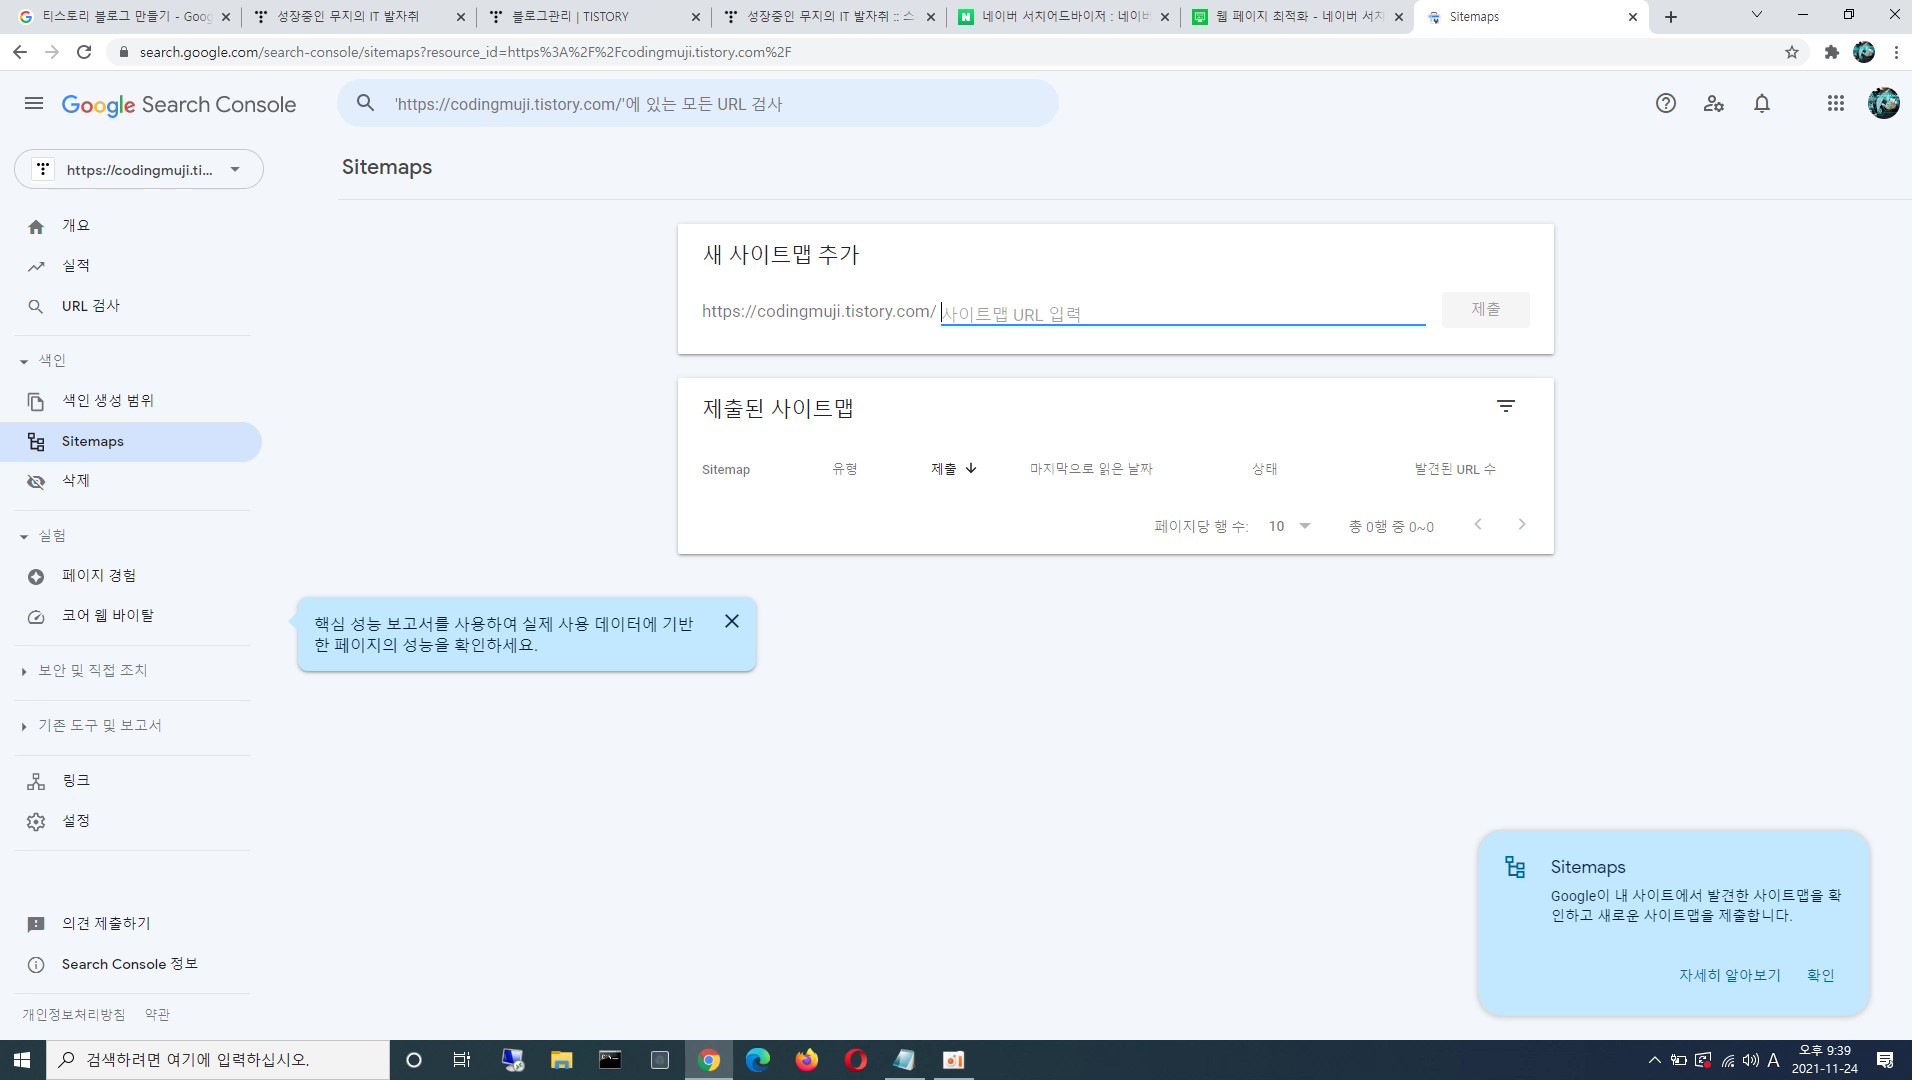Open the hamburger navigation menu
Image resolution: width=1912 pixels, height=1080 pixels.
34,103
